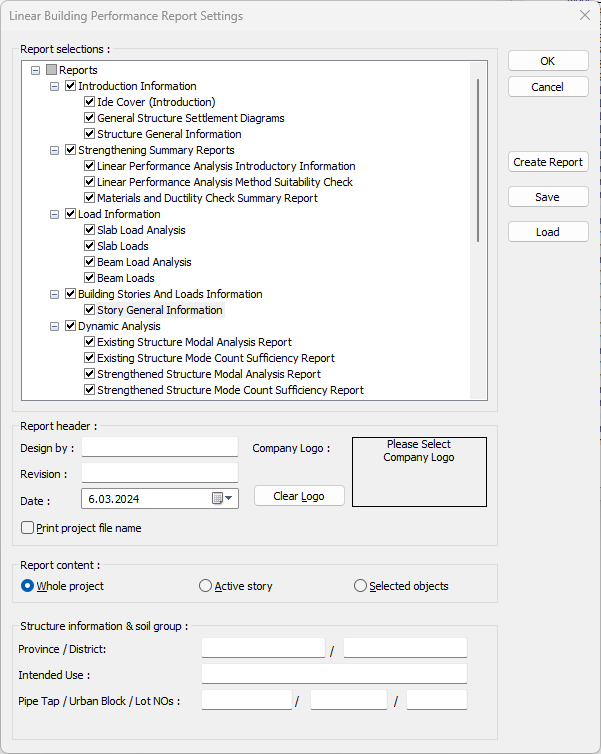Uncheck Linear Performance Analysis Introductory Information

click(x=89, y=165)
